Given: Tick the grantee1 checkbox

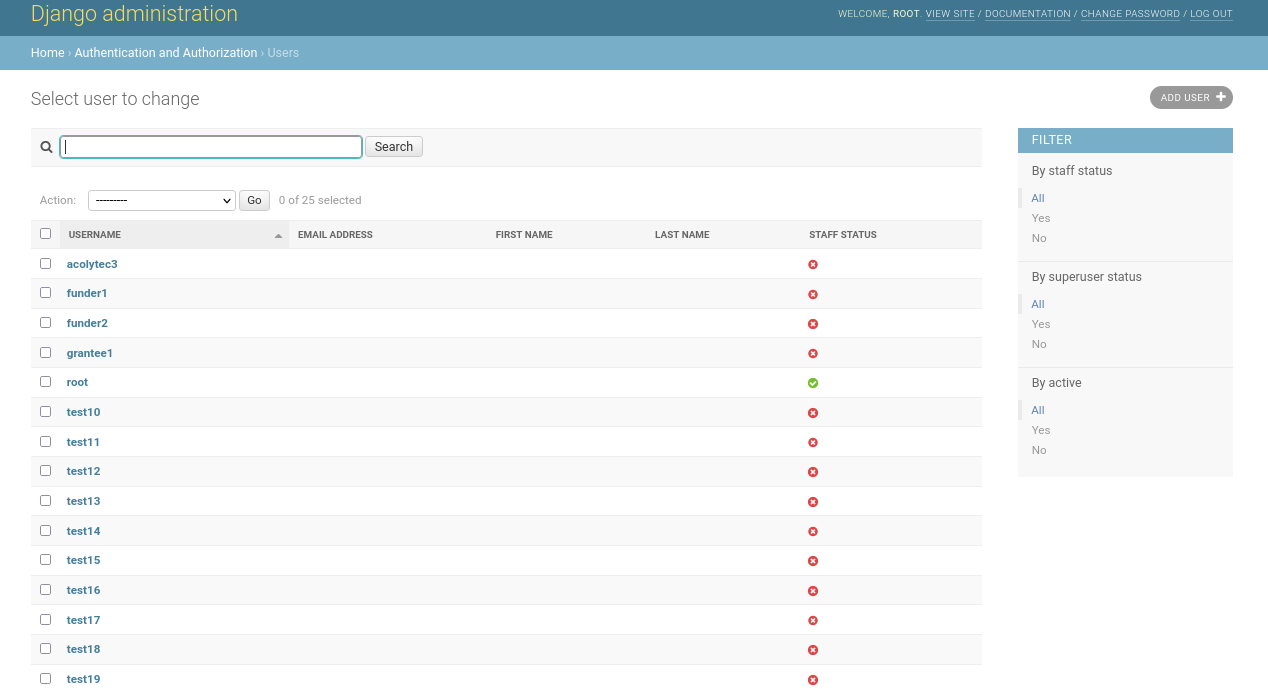Looking at the screenshot, I should (x=45, y=352).
